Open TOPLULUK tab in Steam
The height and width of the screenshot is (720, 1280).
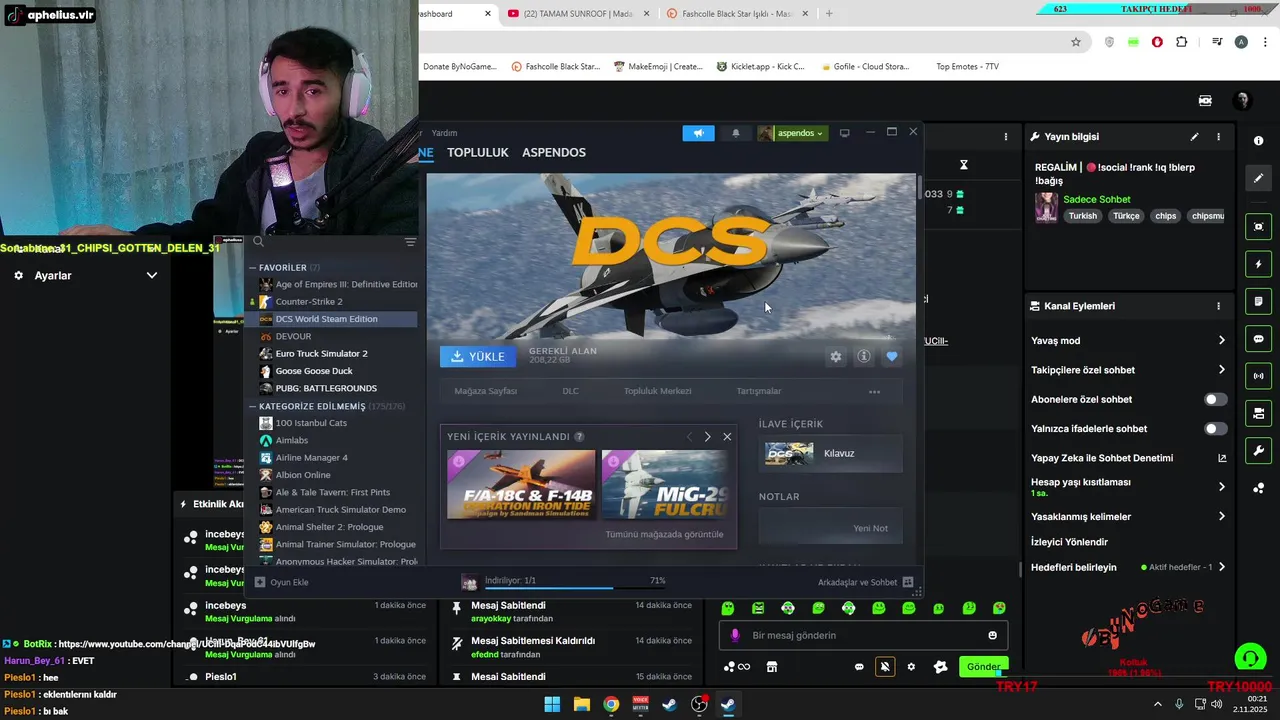tap(478, 152)
